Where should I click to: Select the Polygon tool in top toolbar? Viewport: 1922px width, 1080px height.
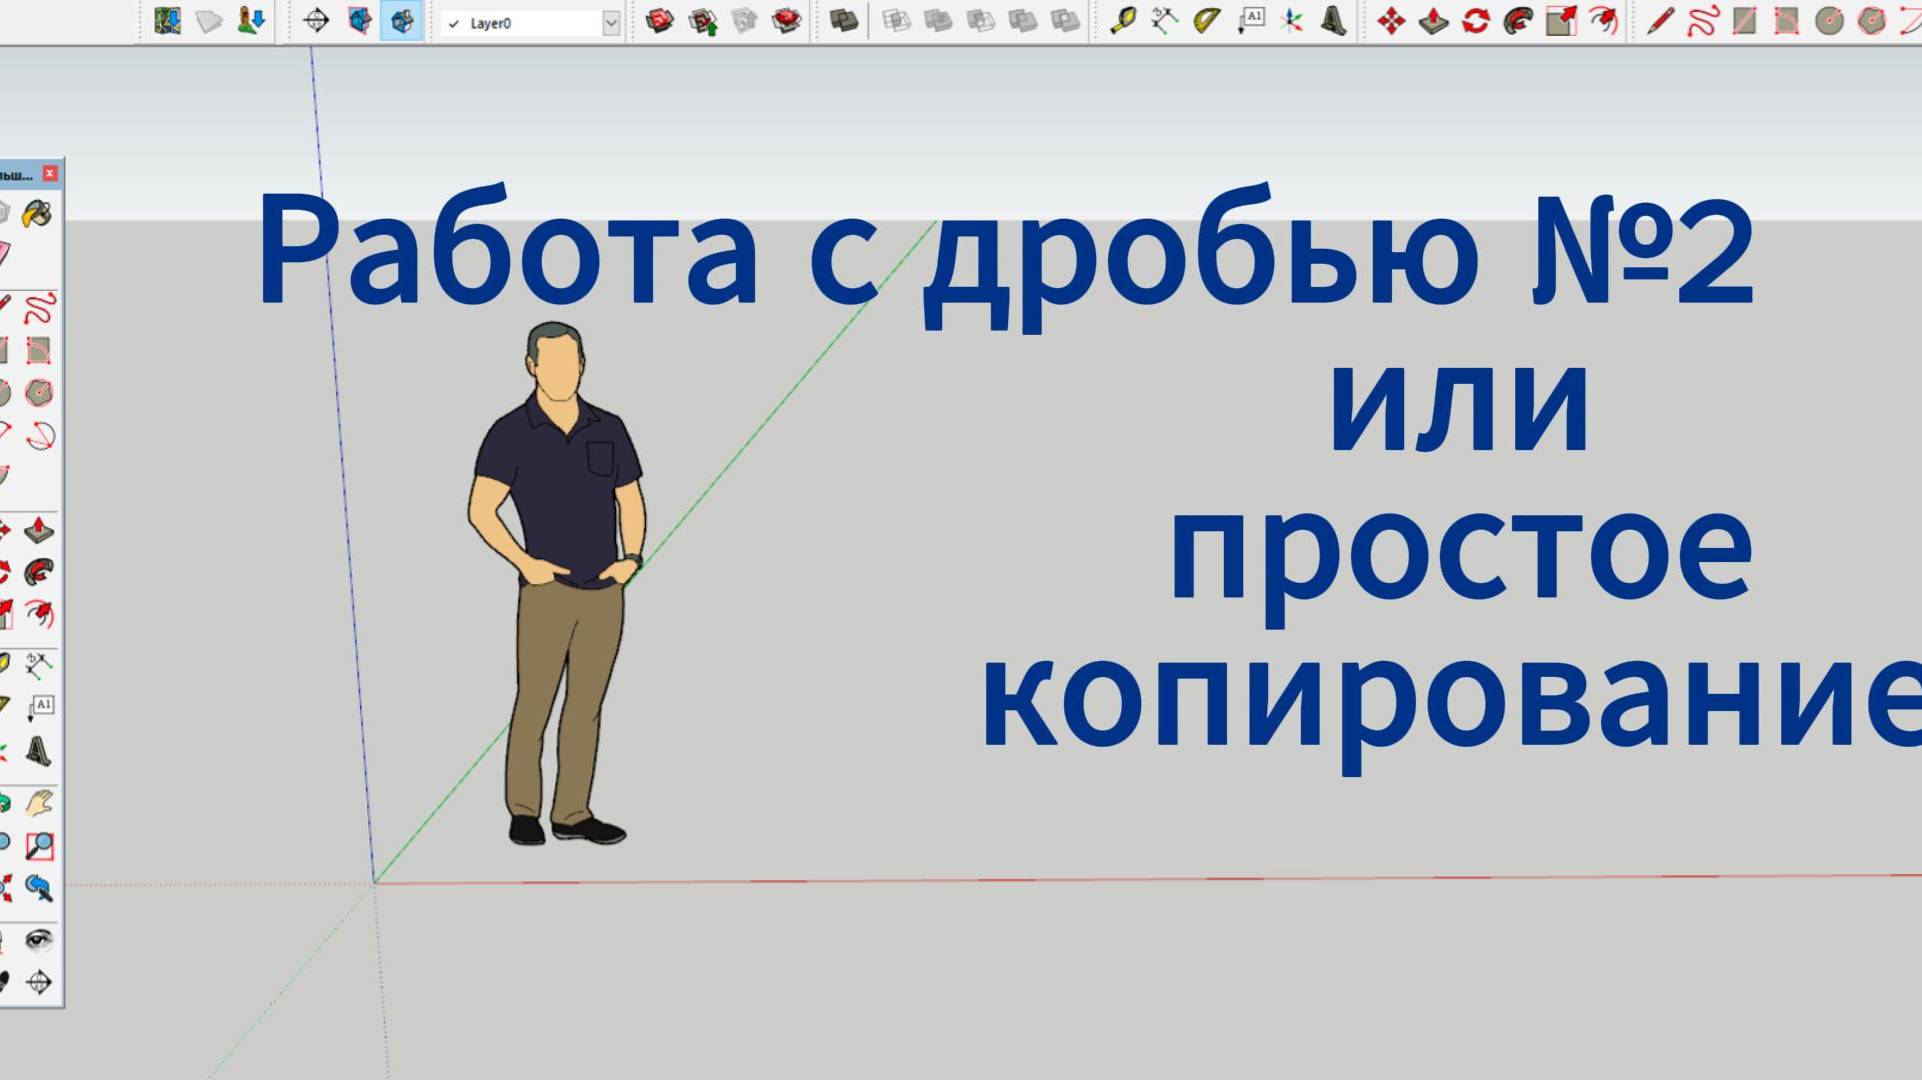[x=1871, y=21]
